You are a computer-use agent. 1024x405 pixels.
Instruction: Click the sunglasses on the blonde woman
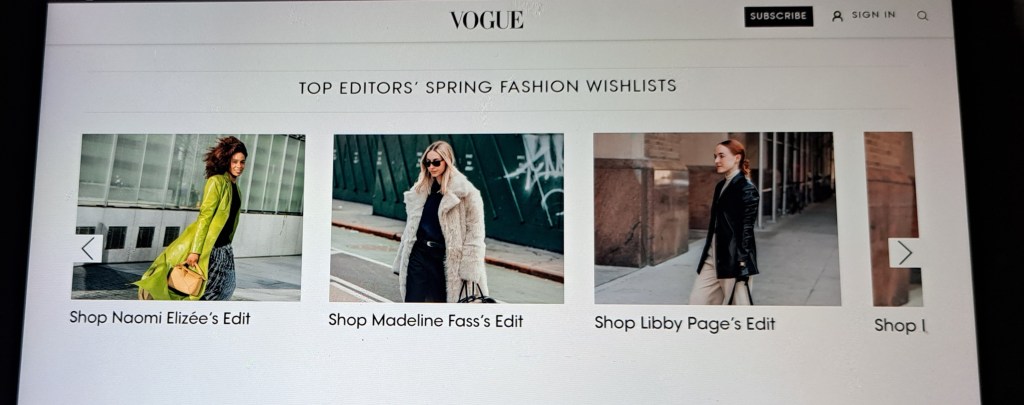pyautogui.click(x=432, y=163)
